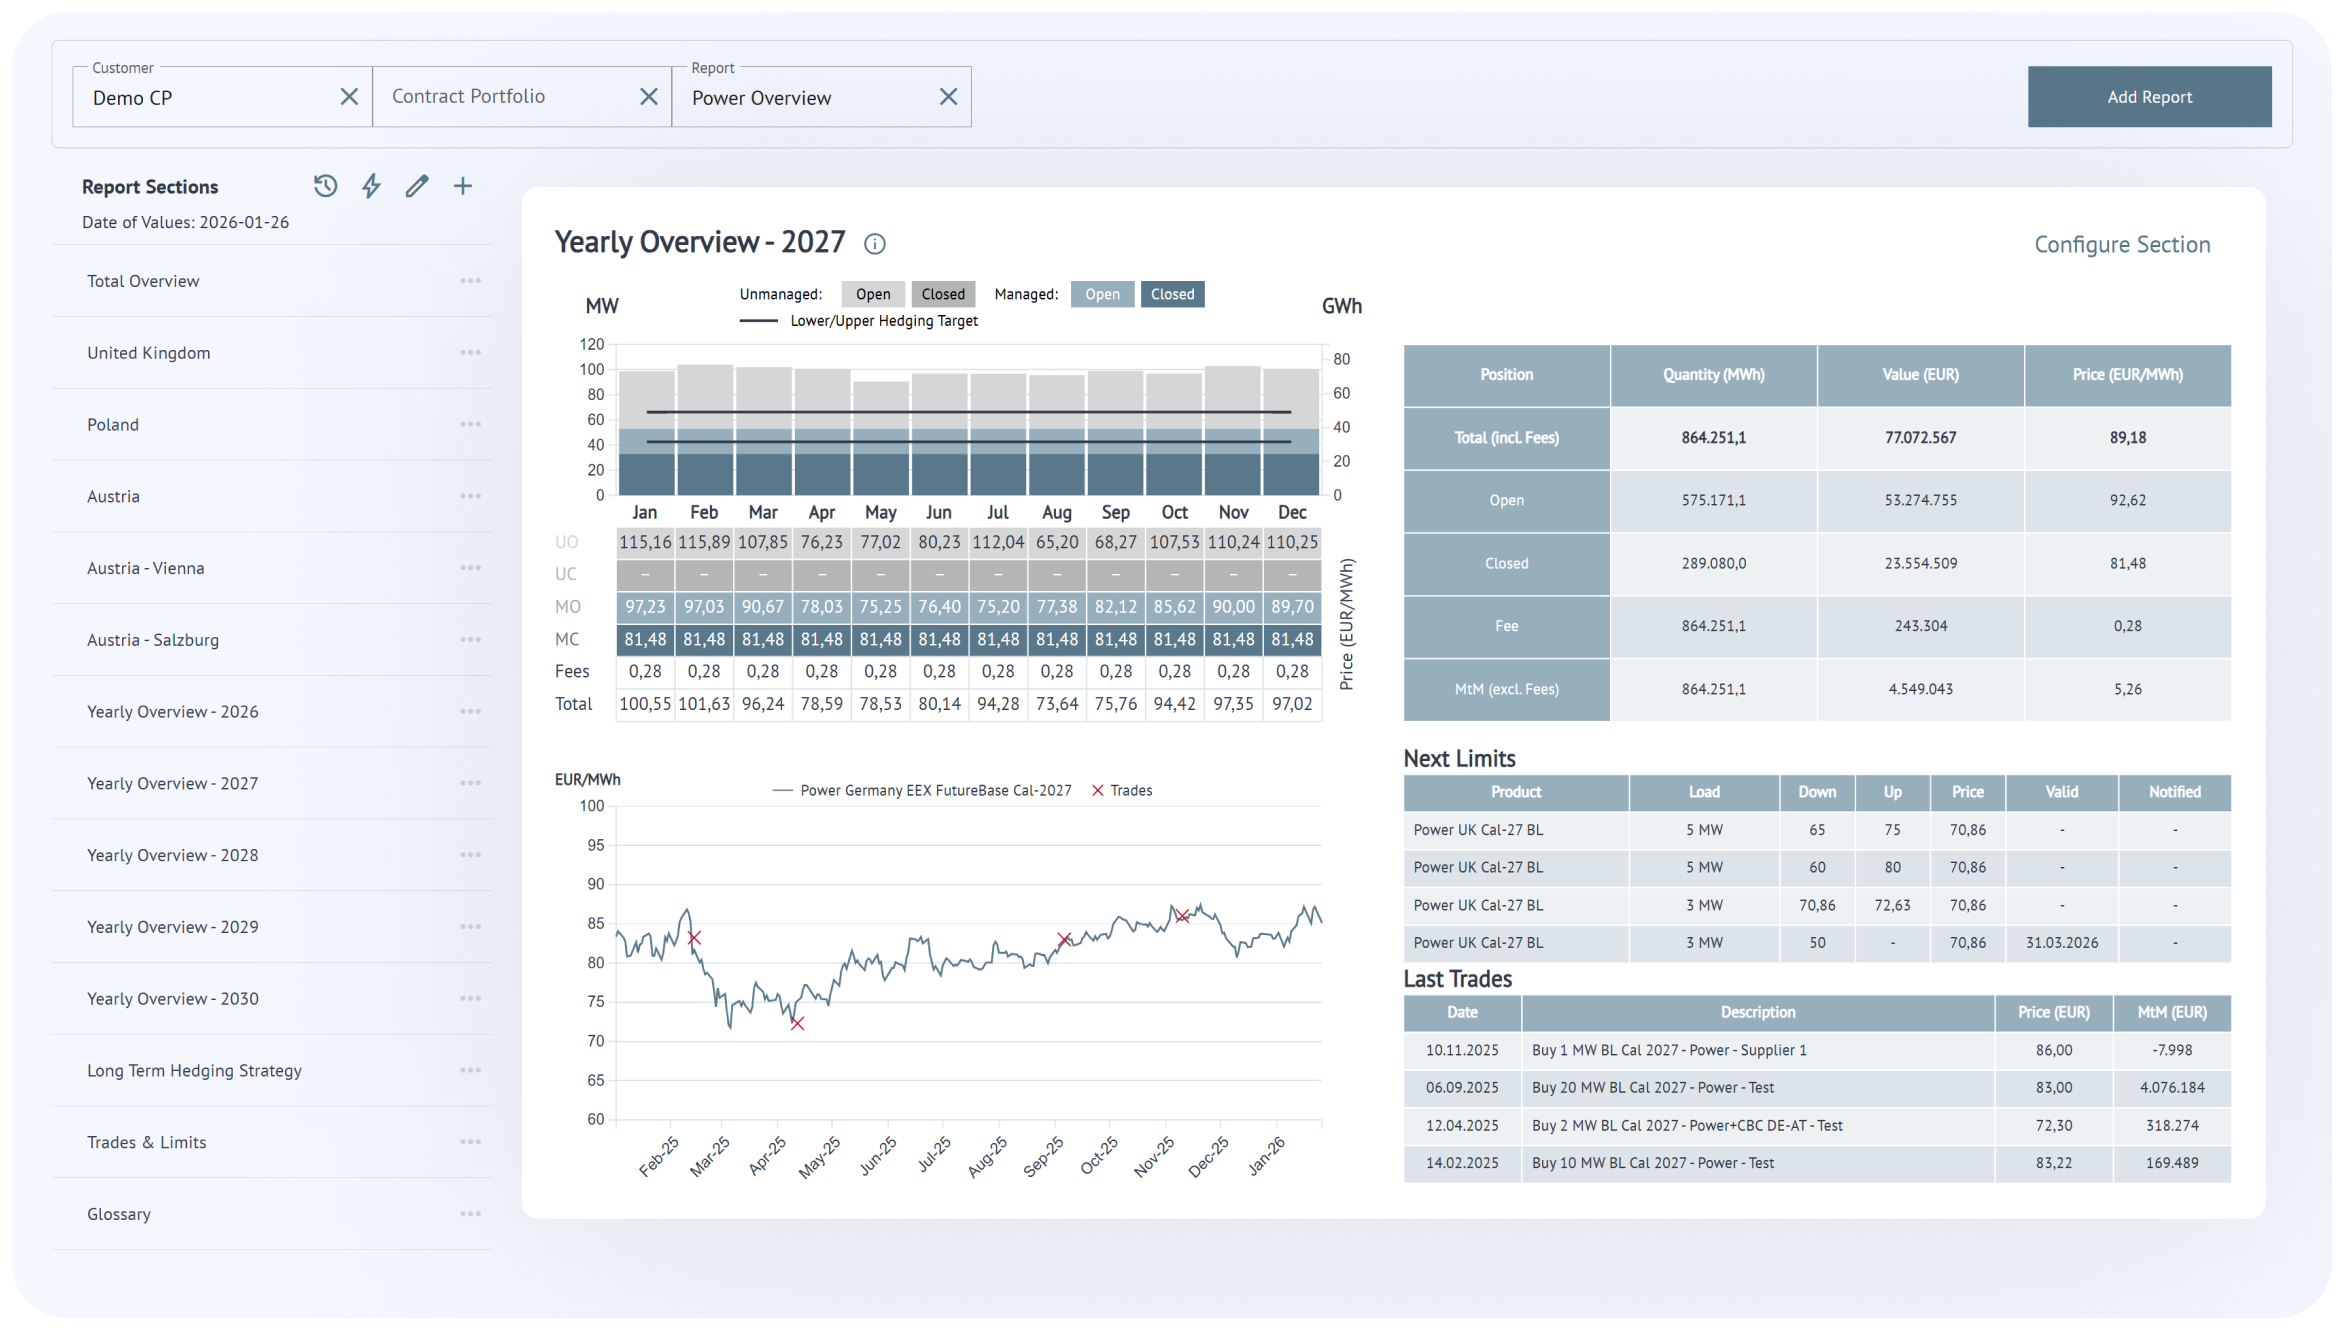Open the Customer selection field
2344x1331 pixels.
coord(200,97)
